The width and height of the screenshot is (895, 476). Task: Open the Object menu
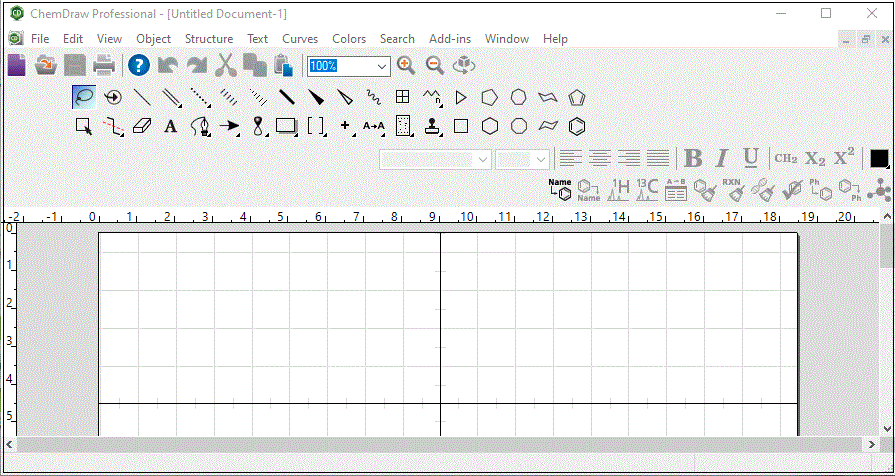pos(154,39)
